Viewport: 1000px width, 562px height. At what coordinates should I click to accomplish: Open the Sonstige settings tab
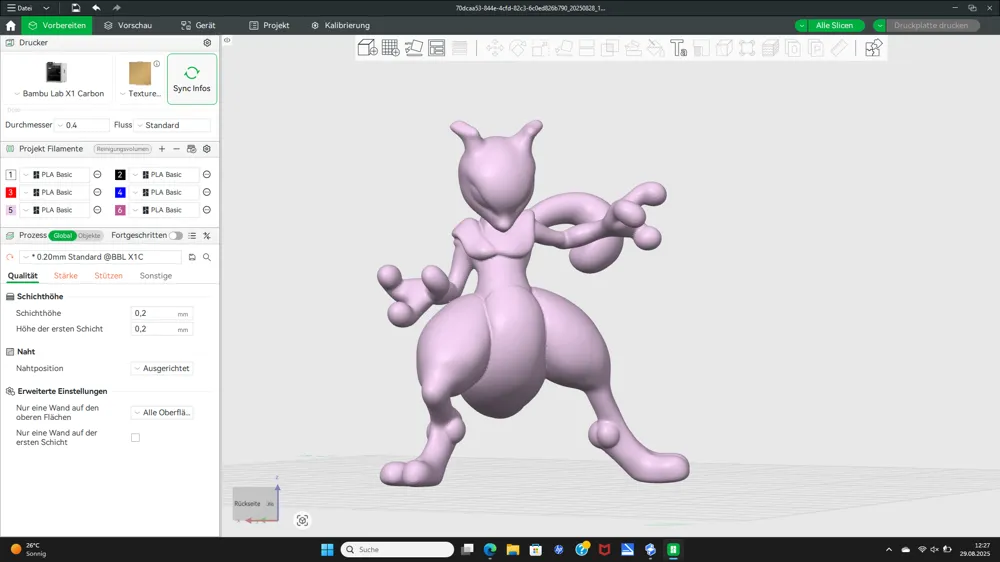156,276
